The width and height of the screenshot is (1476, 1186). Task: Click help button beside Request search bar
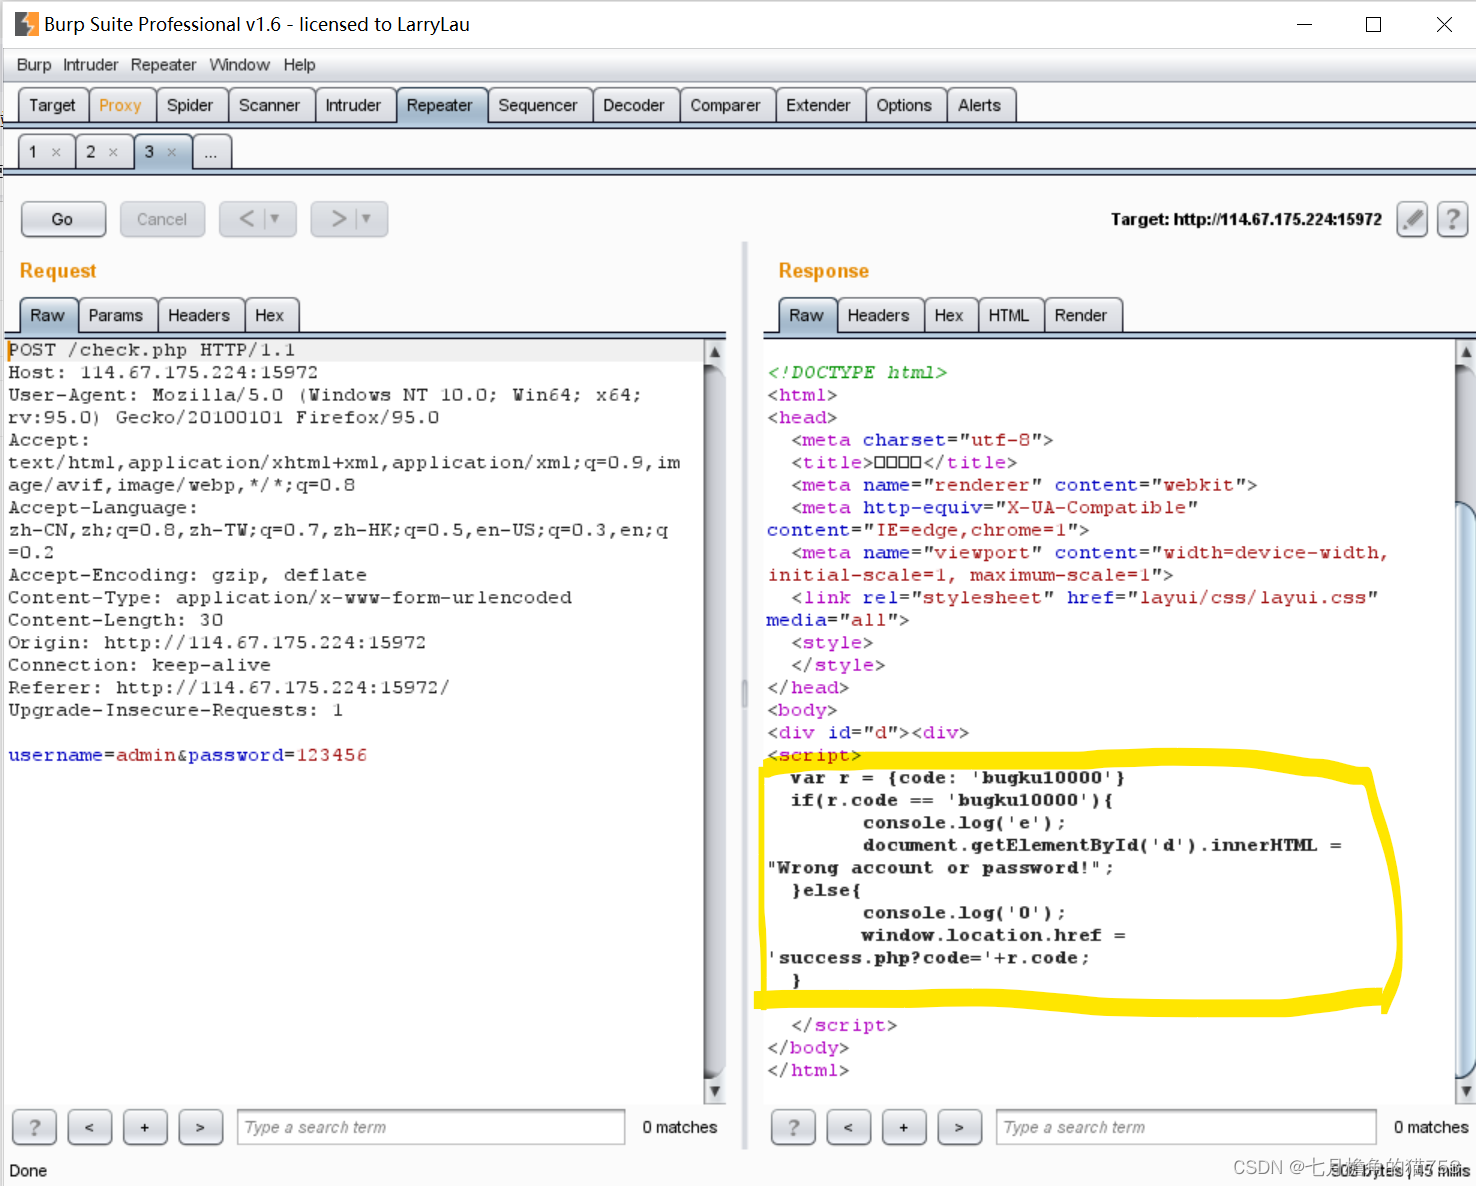pos(34,1127)
